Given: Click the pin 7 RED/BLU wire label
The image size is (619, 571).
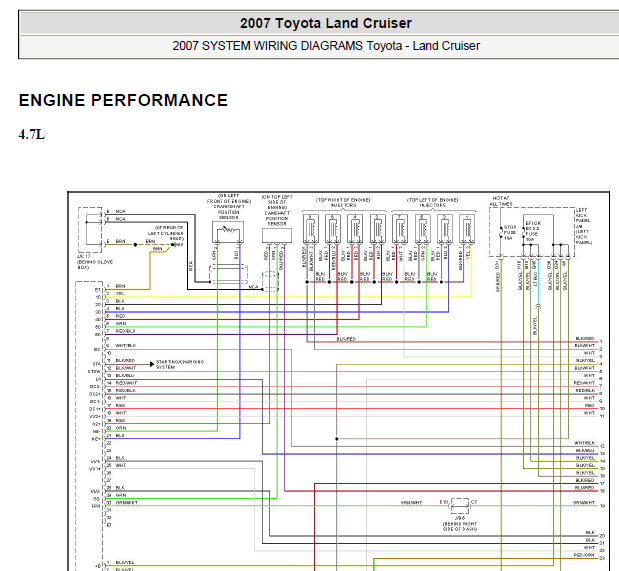Looking at the screenshot, I should click(x=126, y=331).
